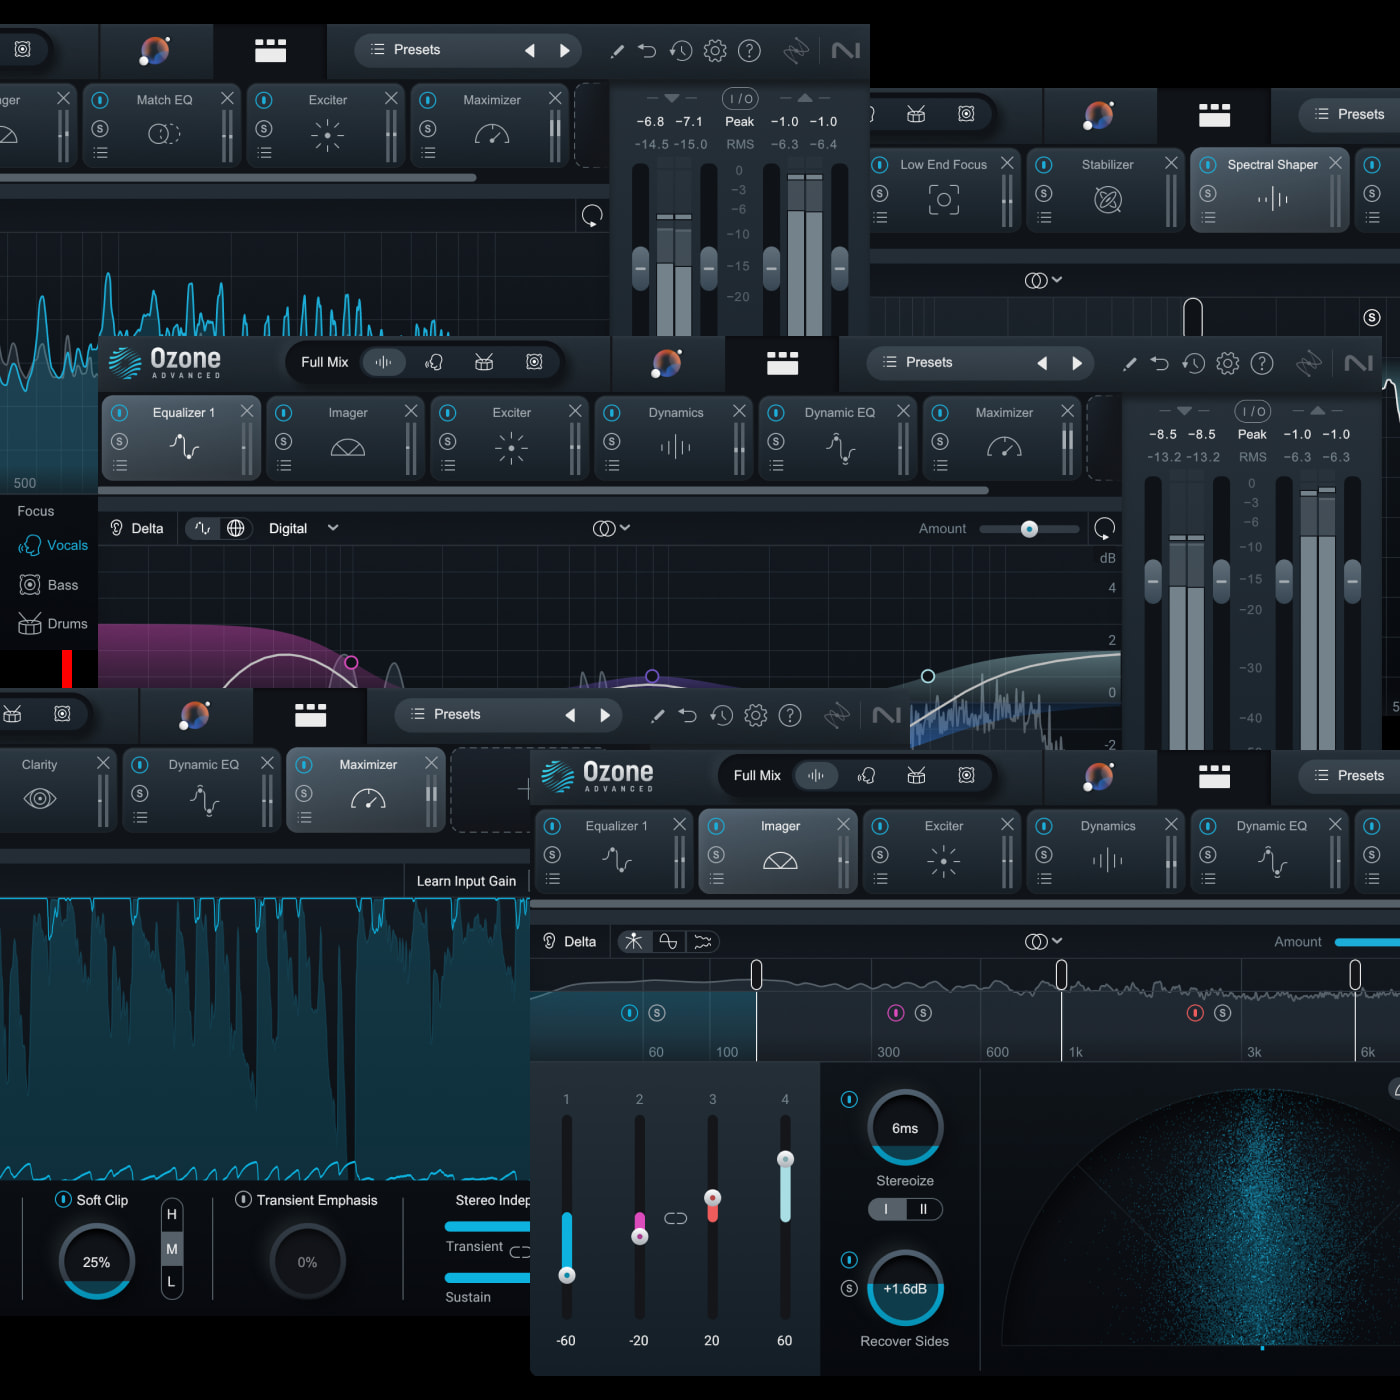The width and height of the screenshot is (1400, 1400).
Task: Click the band link icon between Imager sliders
Action: coord(676,1218)
